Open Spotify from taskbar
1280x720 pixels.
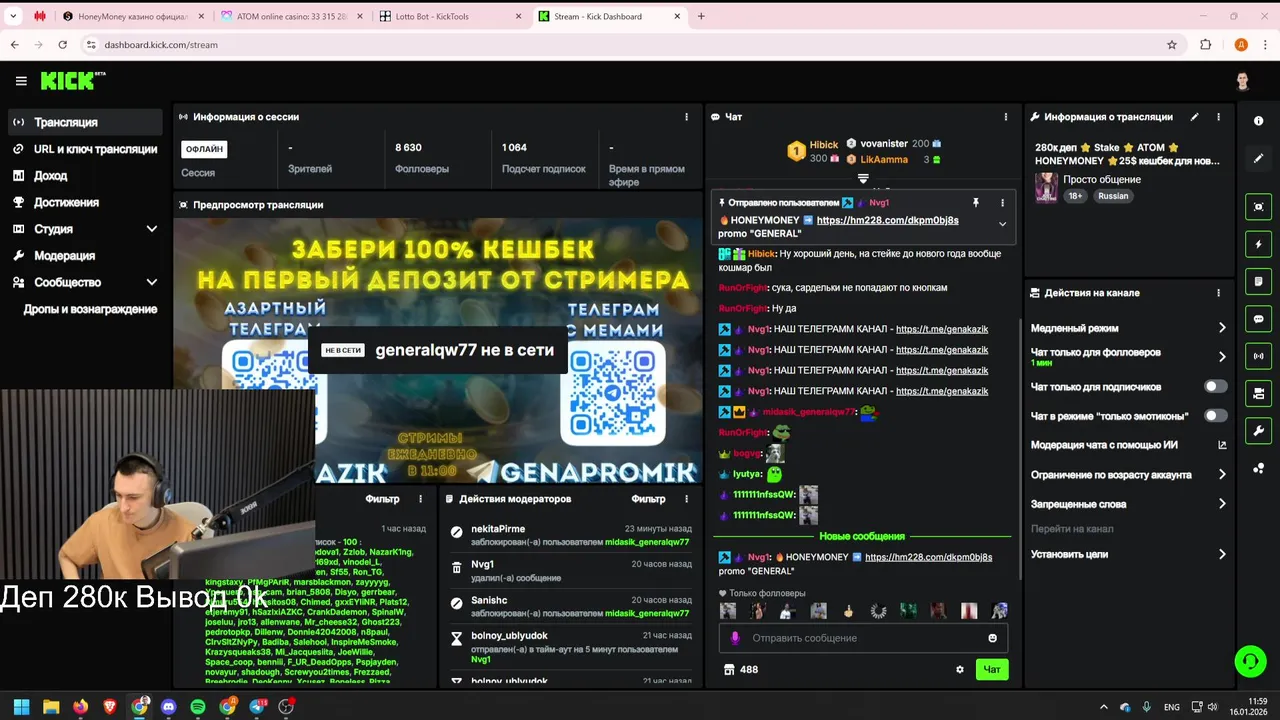[198, 707]
